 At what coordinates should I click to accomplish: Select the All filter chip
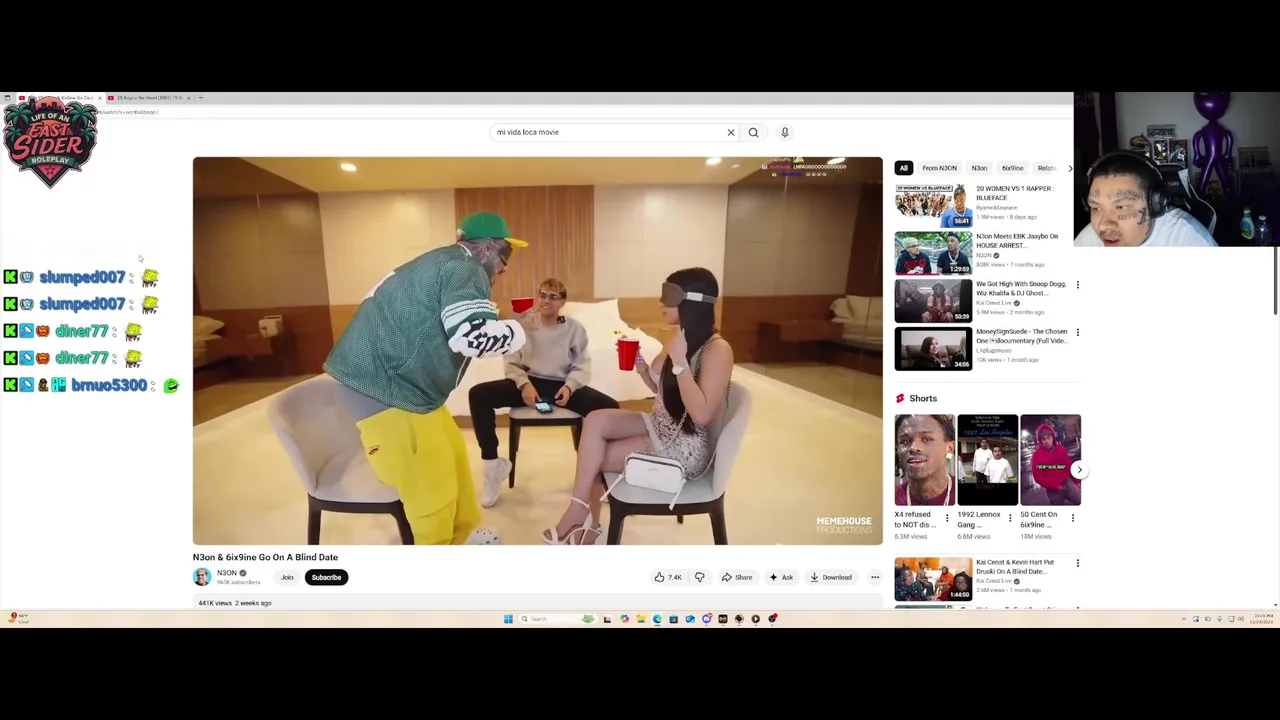coord(903,168)
